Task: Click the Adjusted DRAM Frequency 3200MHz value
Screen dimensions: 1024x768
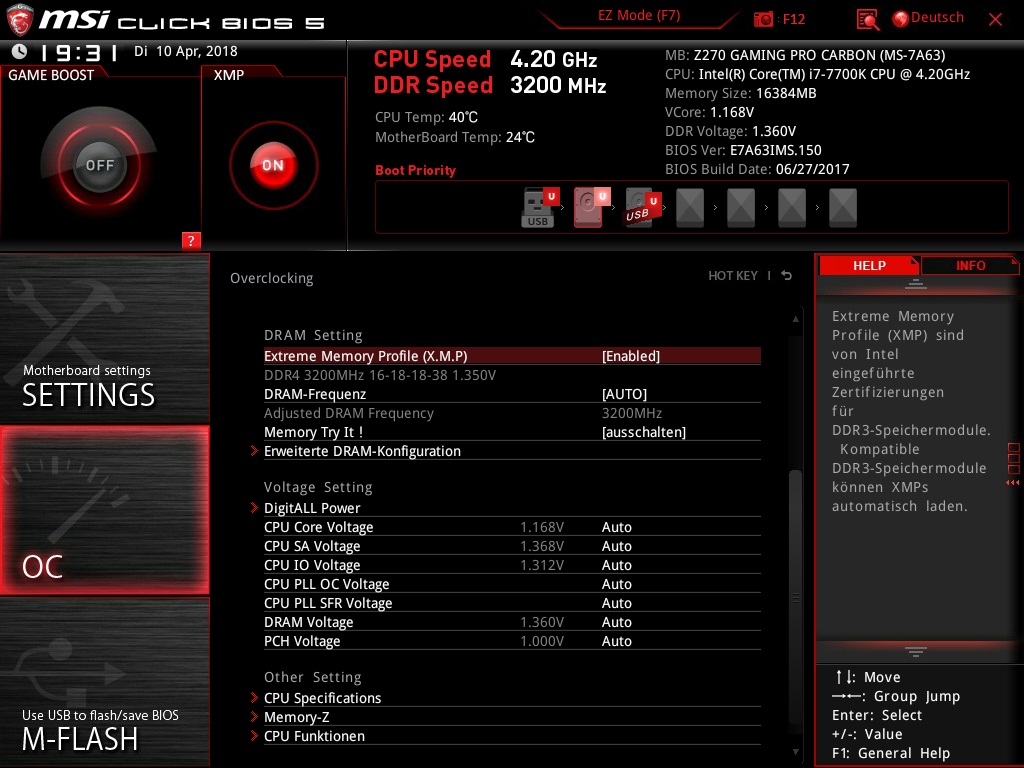Action: (x=632, y=413)
